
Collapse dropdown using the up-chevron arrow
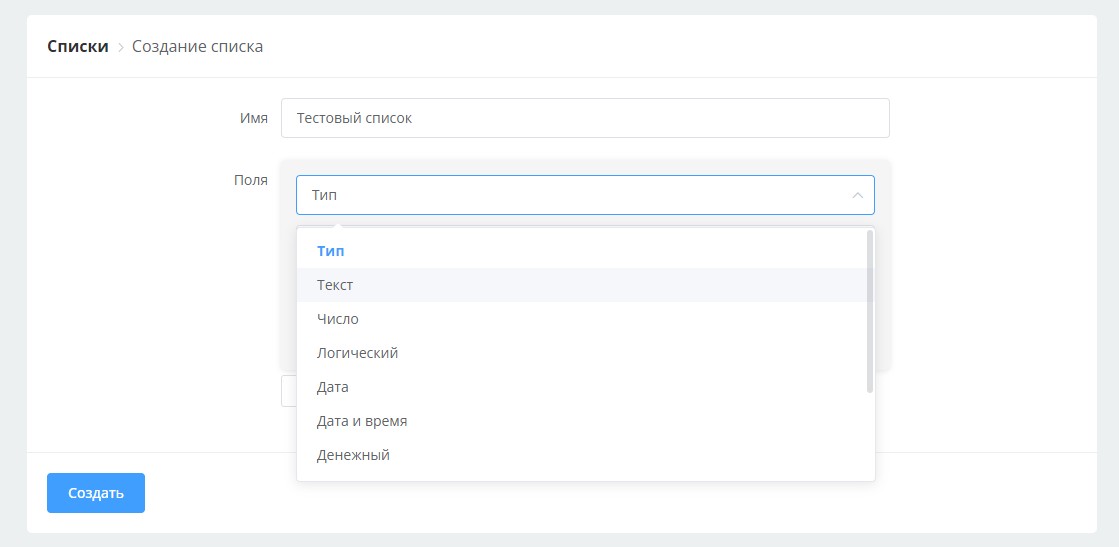857,195
